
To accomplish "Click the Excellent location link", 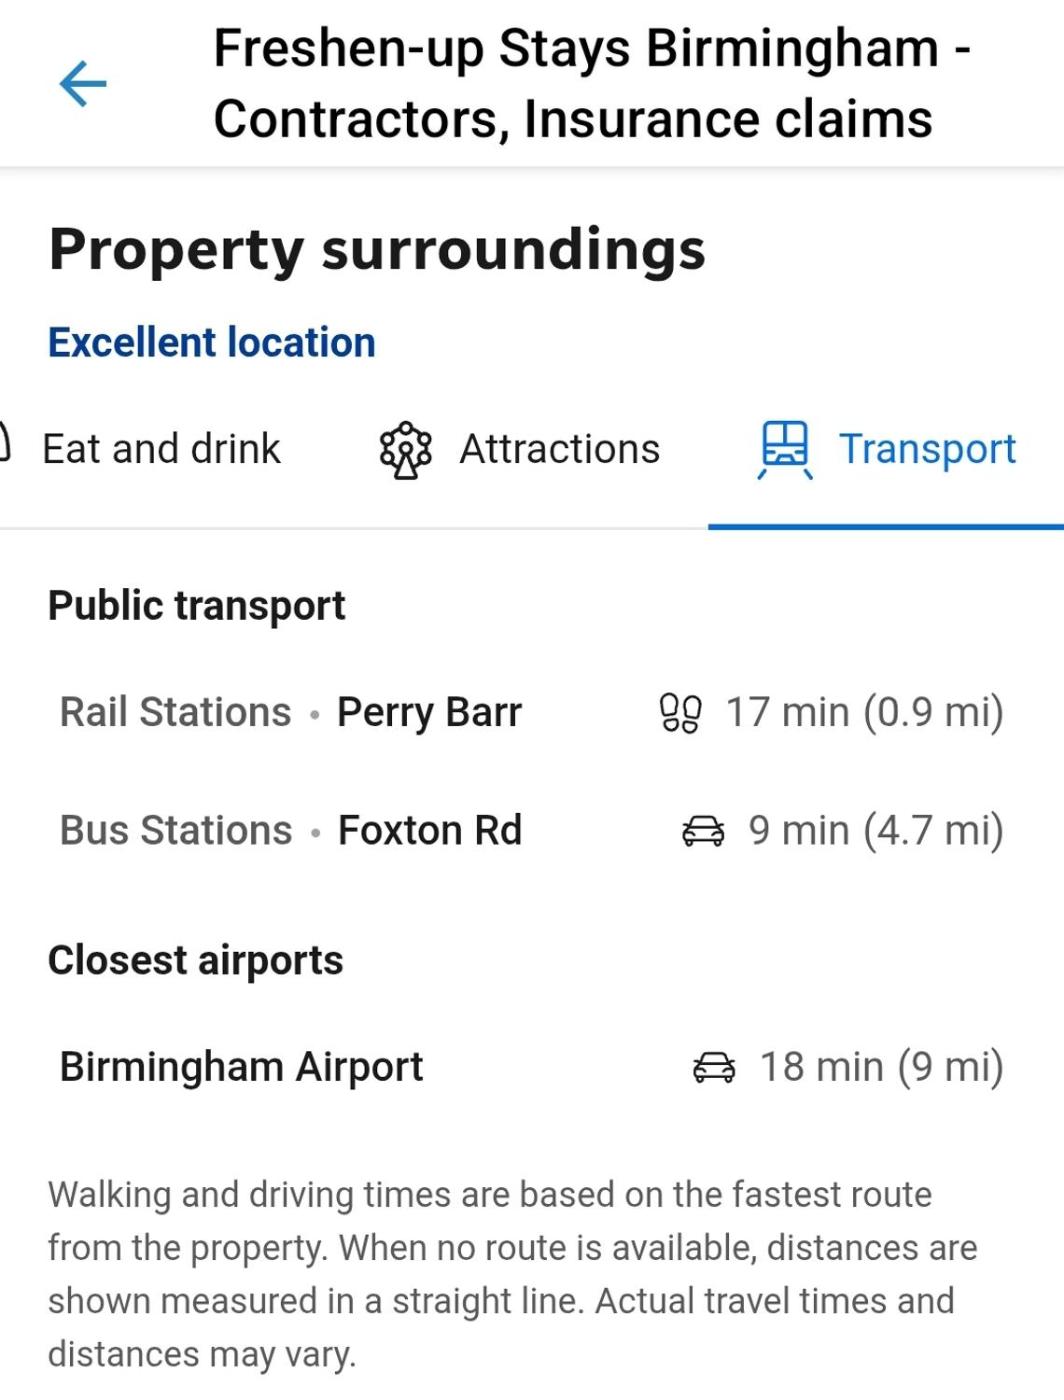I will pyautogui.click(x=212, y=342).
